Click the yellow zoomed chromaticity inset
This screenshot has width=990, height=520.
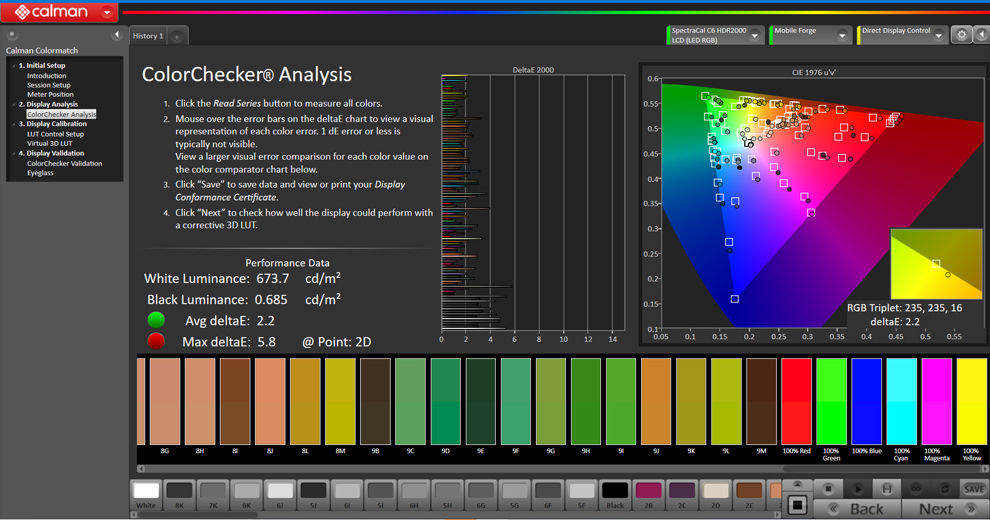coord(936,264)
